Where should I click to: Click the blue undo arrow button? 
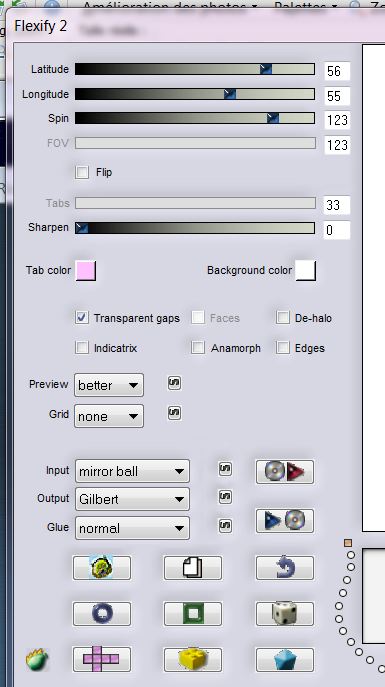coord(285,568)
